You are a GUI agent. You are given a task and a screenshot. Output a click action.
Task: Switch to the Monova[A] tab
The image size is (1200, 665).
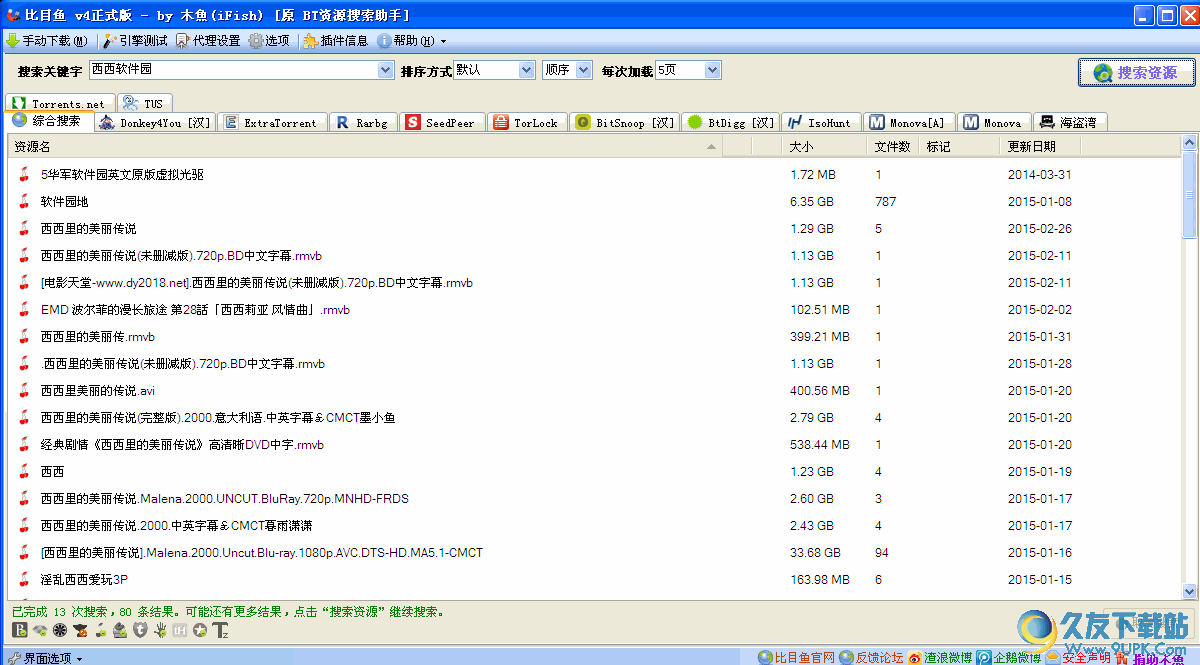[908, 122]
